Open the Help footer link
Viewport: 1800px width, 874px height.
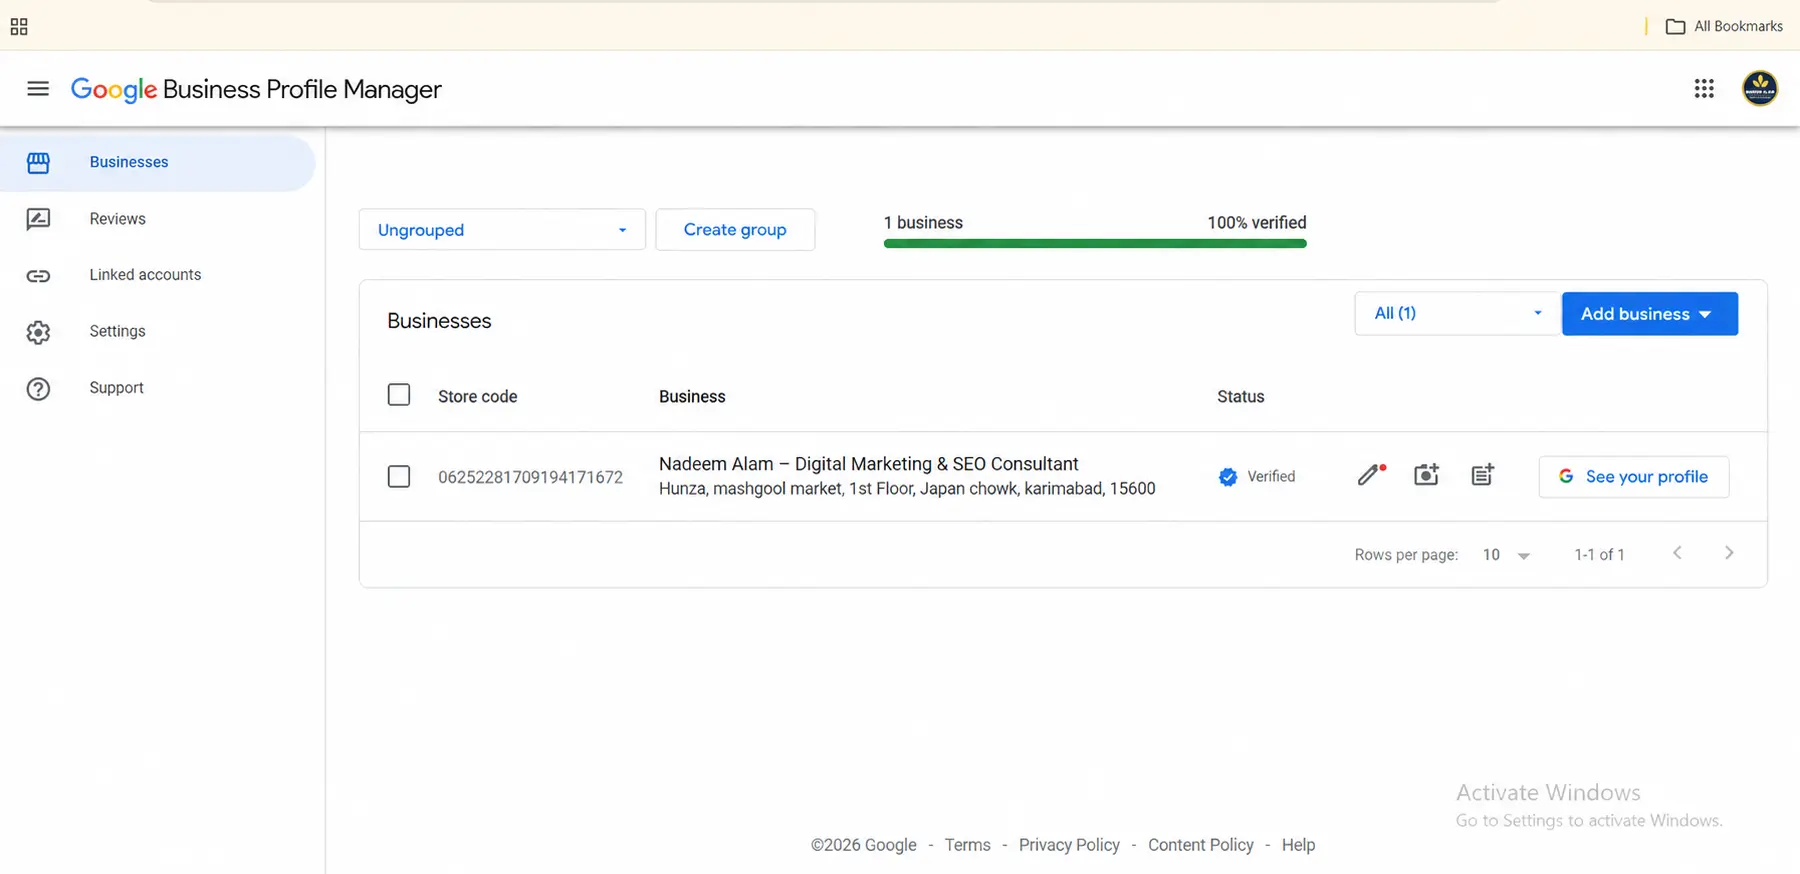[1298, 845]
